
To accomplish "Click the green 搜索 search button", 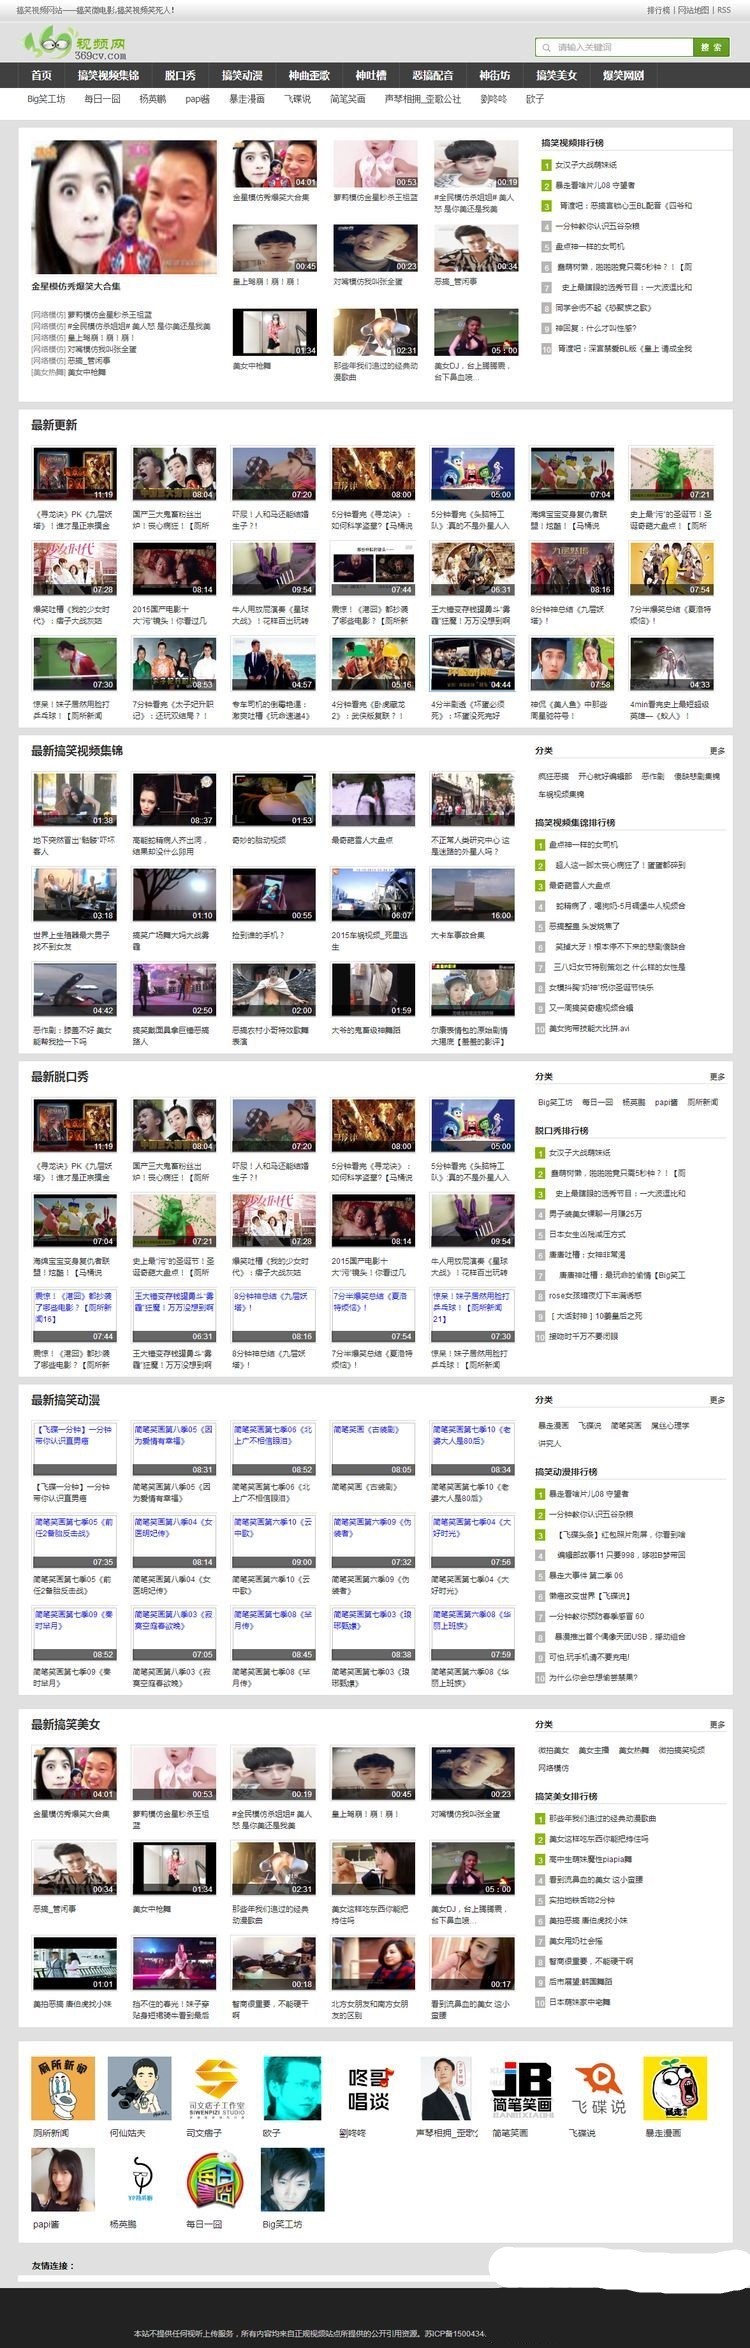I will coord(711,47).
